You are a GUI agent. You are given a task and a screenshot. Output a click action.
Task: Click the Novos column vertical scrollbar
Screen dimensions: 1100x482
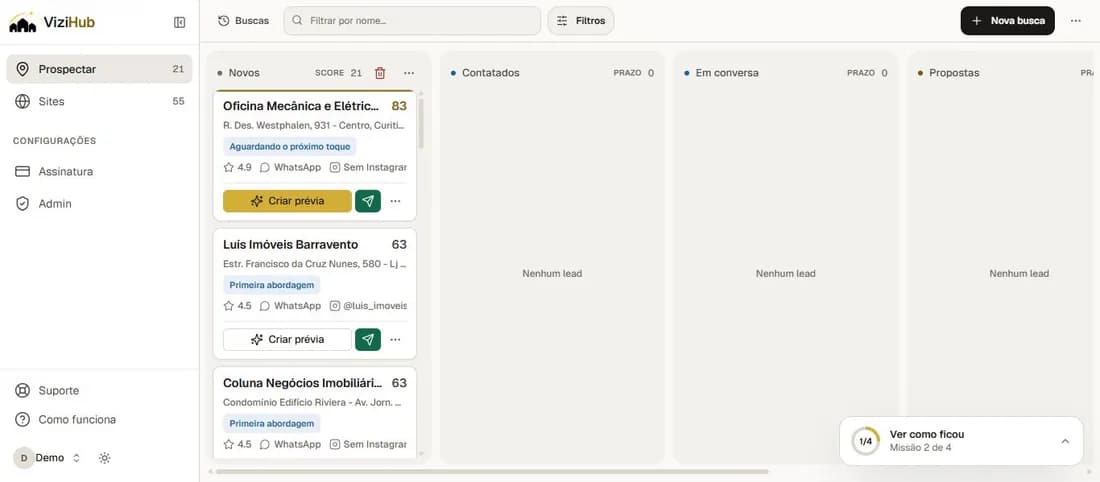click(421, 123)
